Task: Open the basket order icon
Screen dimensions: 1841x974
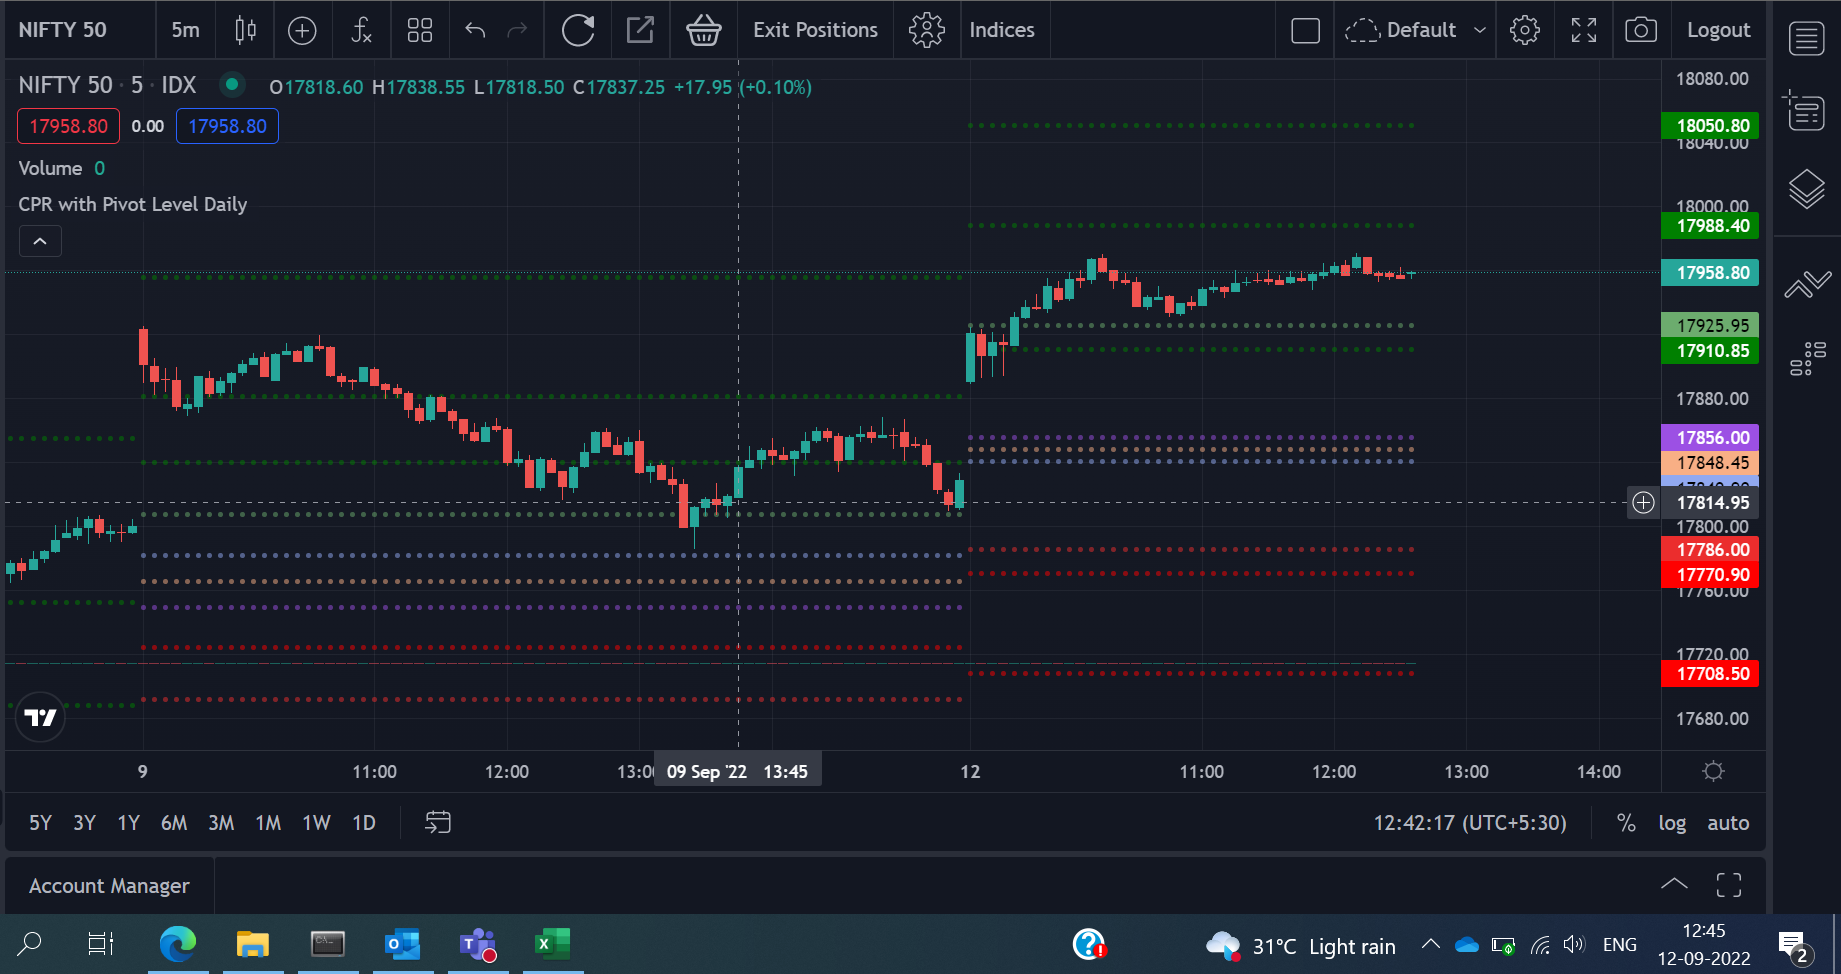Action: [x=704, y=30]
